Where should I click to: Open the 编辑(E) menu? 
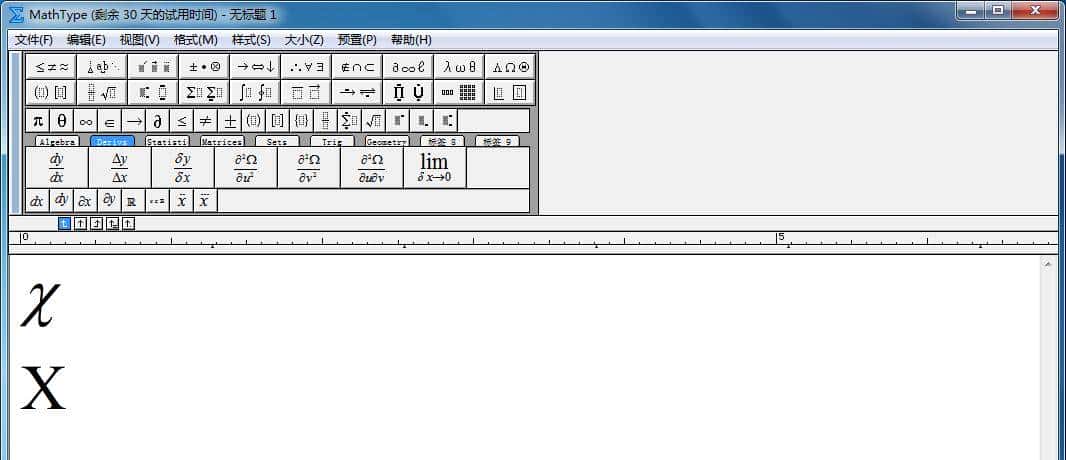(x=86, y=40)
